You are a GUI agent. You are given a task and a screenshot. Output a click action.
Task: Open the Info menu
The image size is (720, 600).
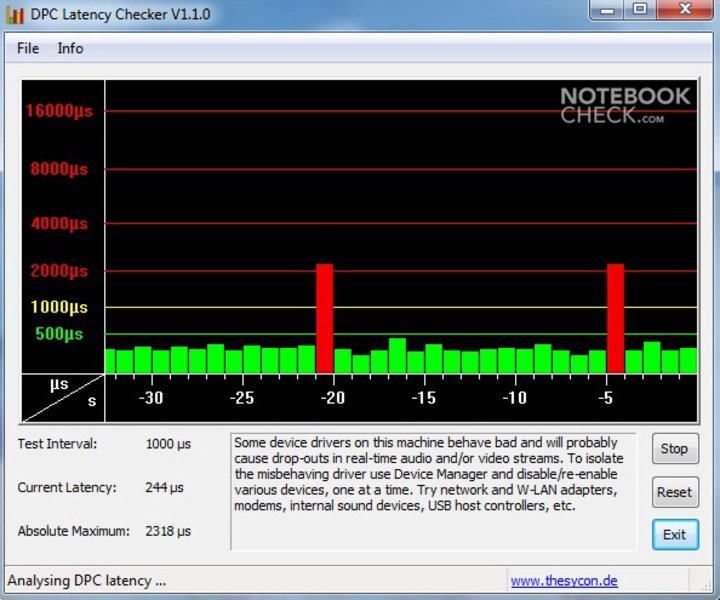point(70,48)
